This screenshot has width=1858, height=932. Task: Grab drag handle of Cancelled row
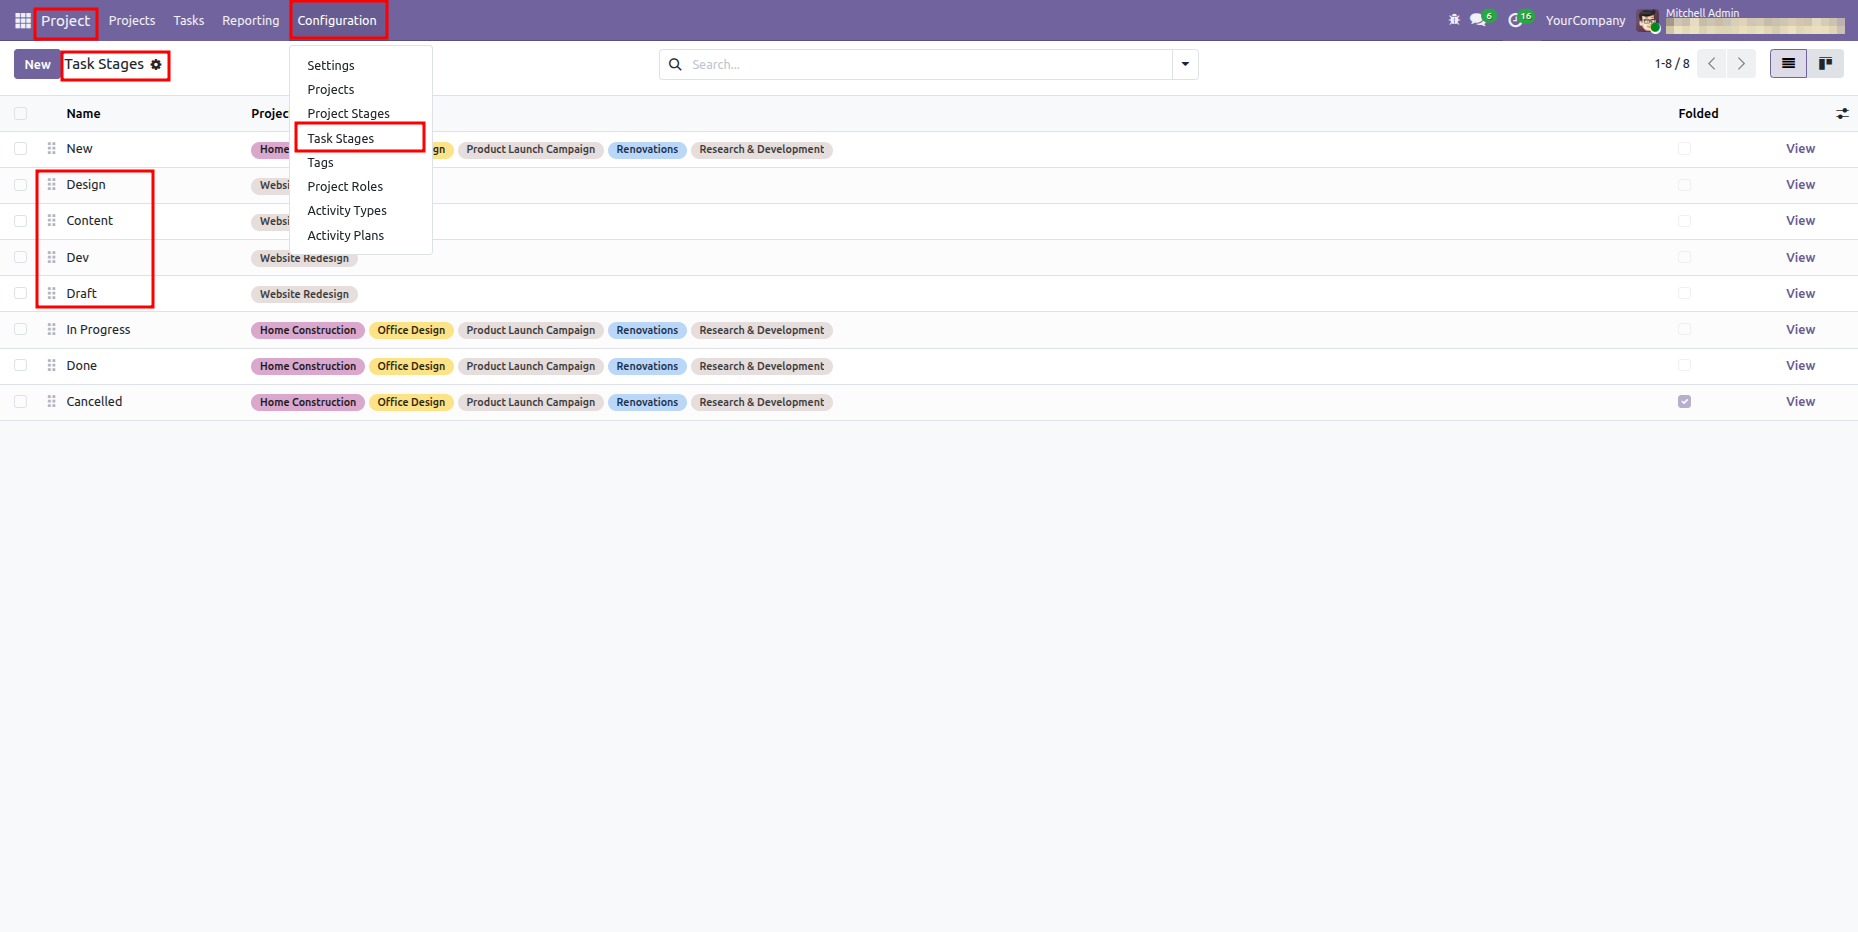pos(51,402)
